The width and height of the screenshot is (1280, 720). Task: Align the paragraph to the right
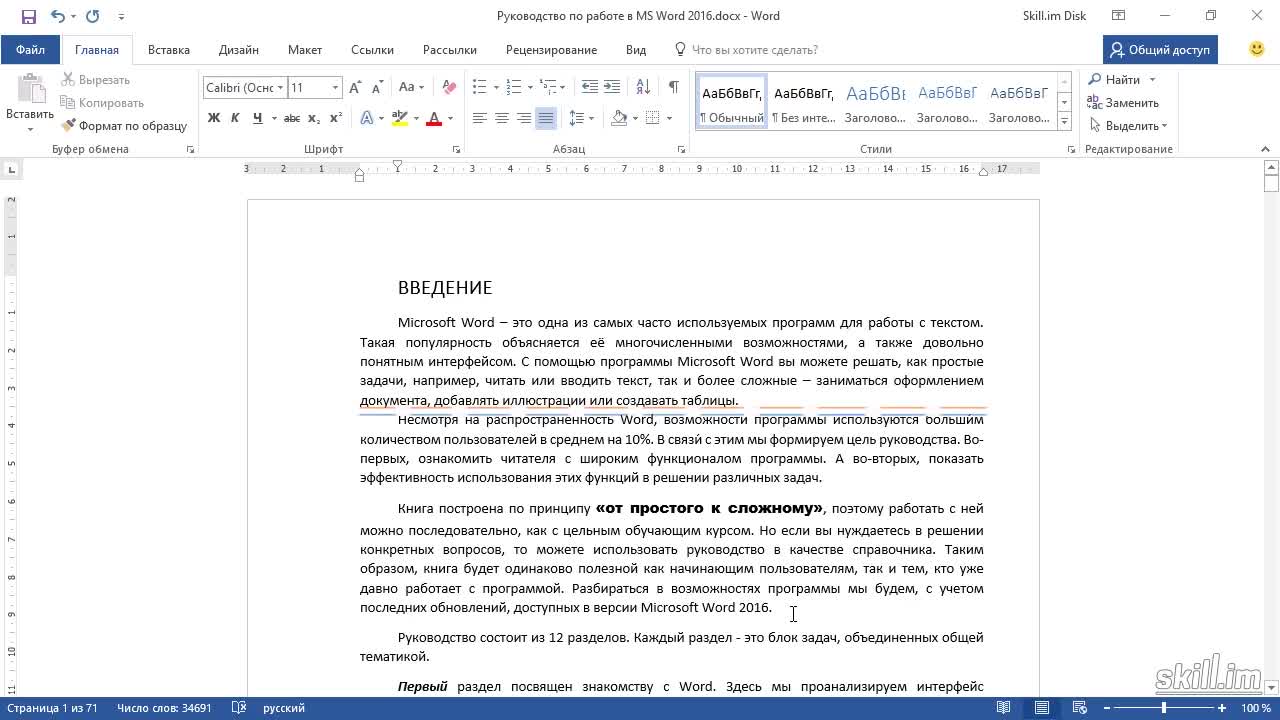[x=523, y=118]
